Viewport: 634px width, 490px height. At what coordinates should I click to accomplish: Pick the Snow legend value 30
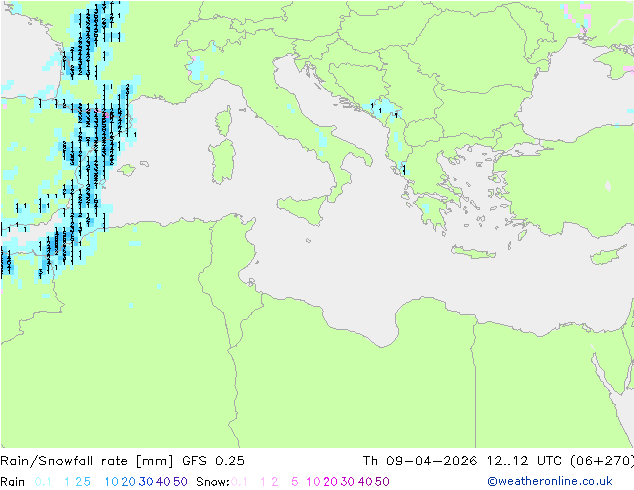click(x=348, y=482)
